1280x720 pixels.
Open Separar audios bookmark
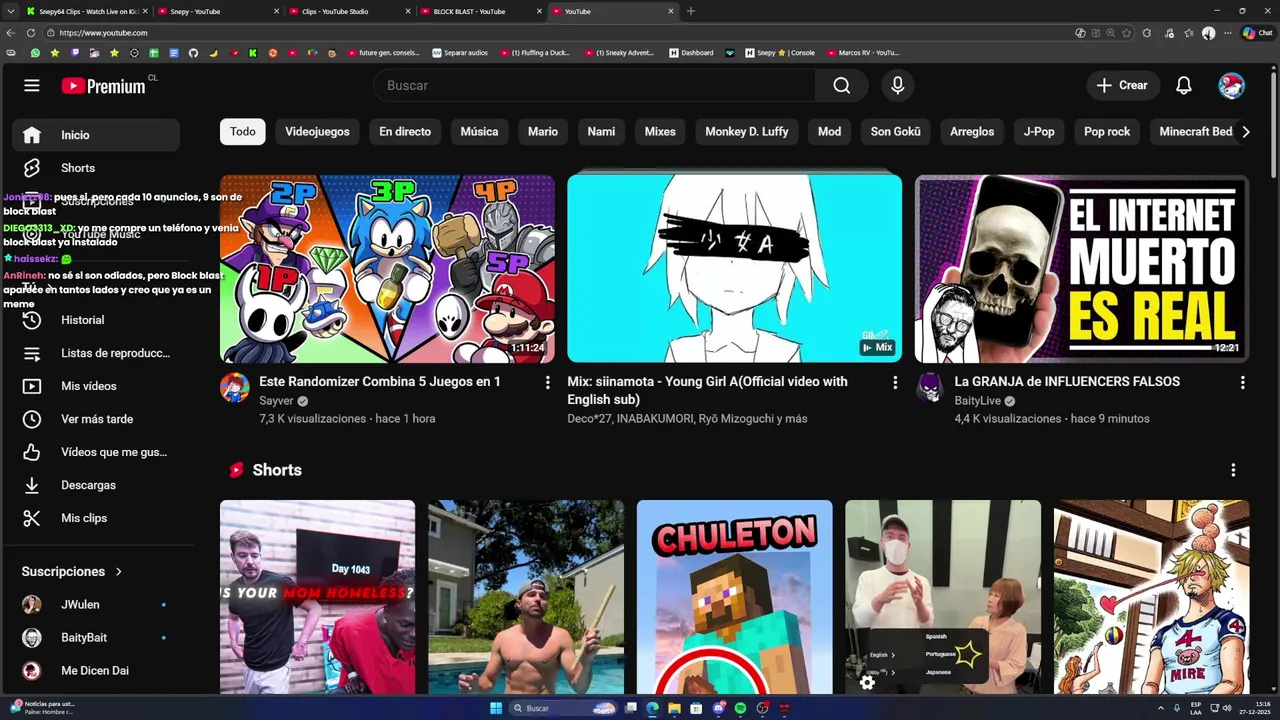pyautogui.click(x=460, y=53)
